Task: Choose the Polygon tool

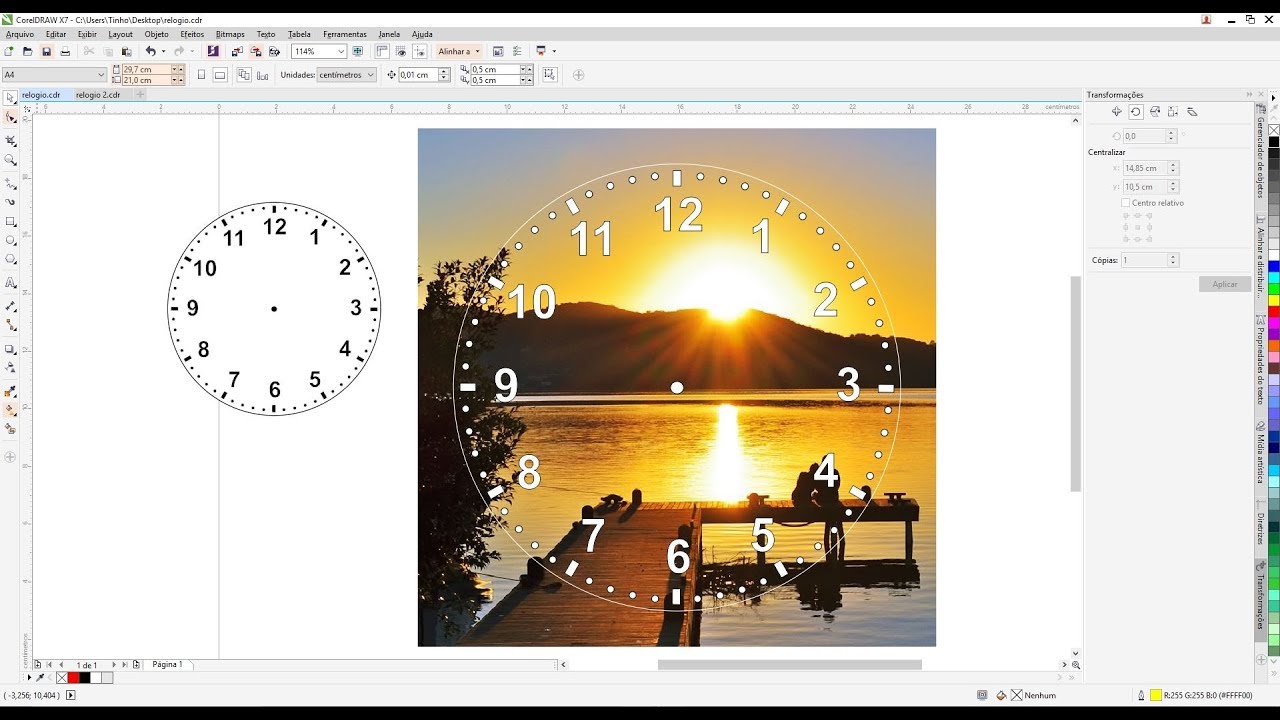Action: coord(11,260)
